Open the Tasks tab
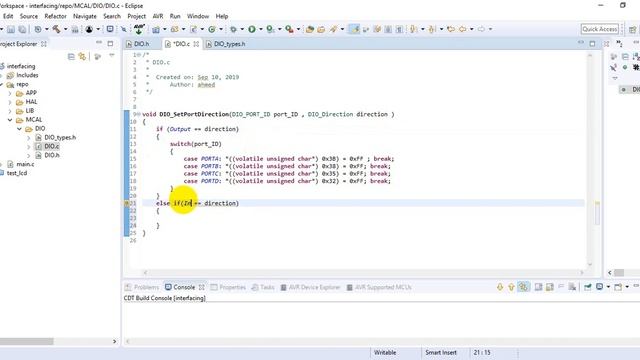Image resolution: width=640 pixels, height=360 pixels. coord(263,287)
